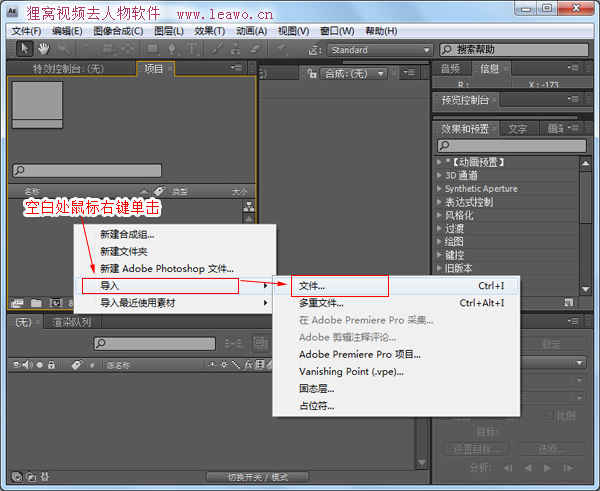Viewport: 600px width, 491px height.
Task: Expand the 过渡 effects category
Action: pyautogui.click(x=439, y=228)
